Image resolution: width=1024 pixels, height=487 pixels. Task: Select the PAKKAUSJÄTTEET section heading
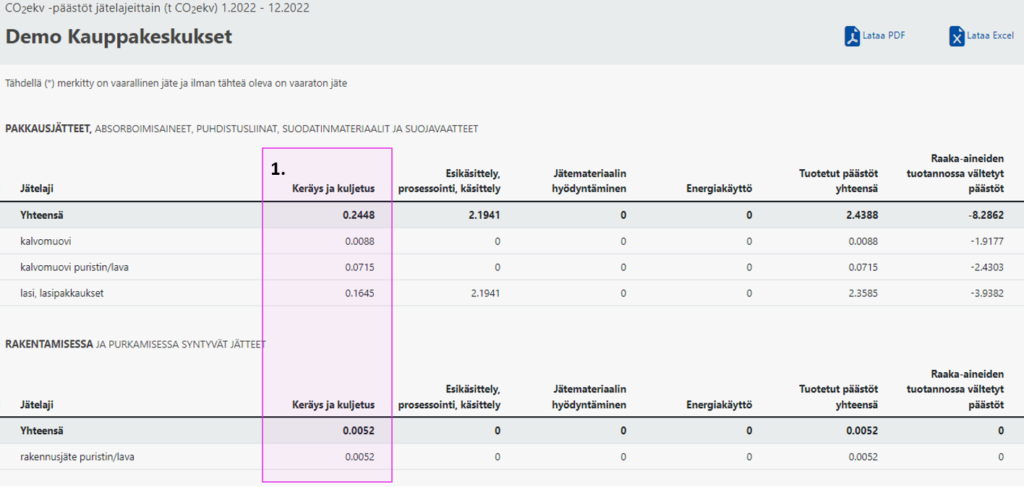[48, 128]
